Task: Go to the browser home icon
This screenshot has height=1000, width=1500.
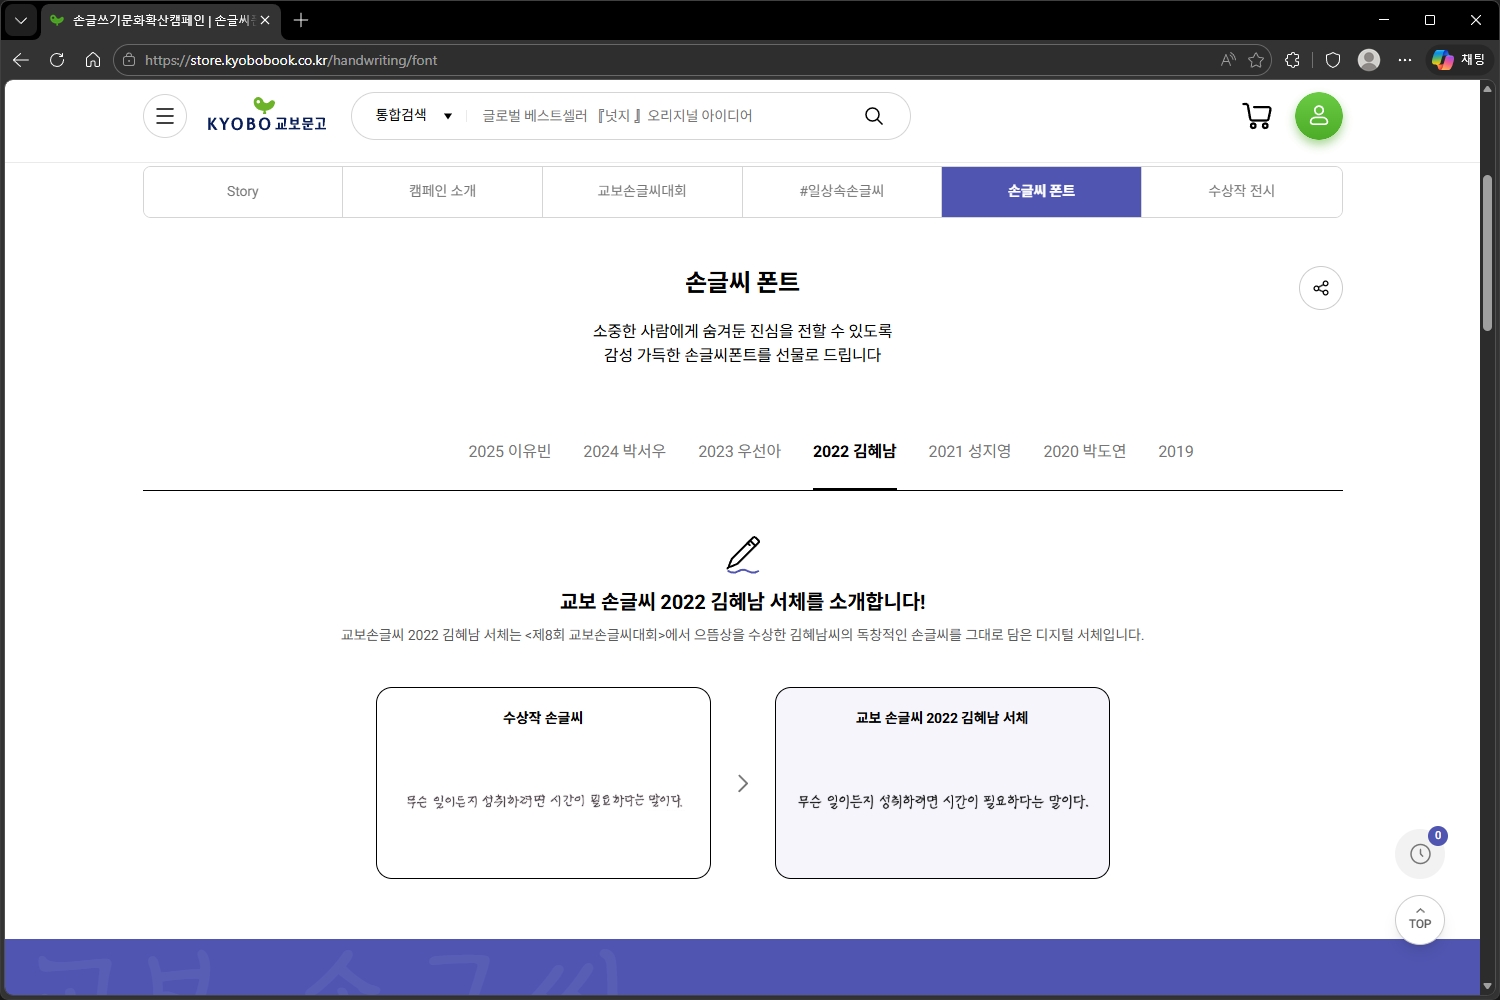Action: tap(93, 60)
